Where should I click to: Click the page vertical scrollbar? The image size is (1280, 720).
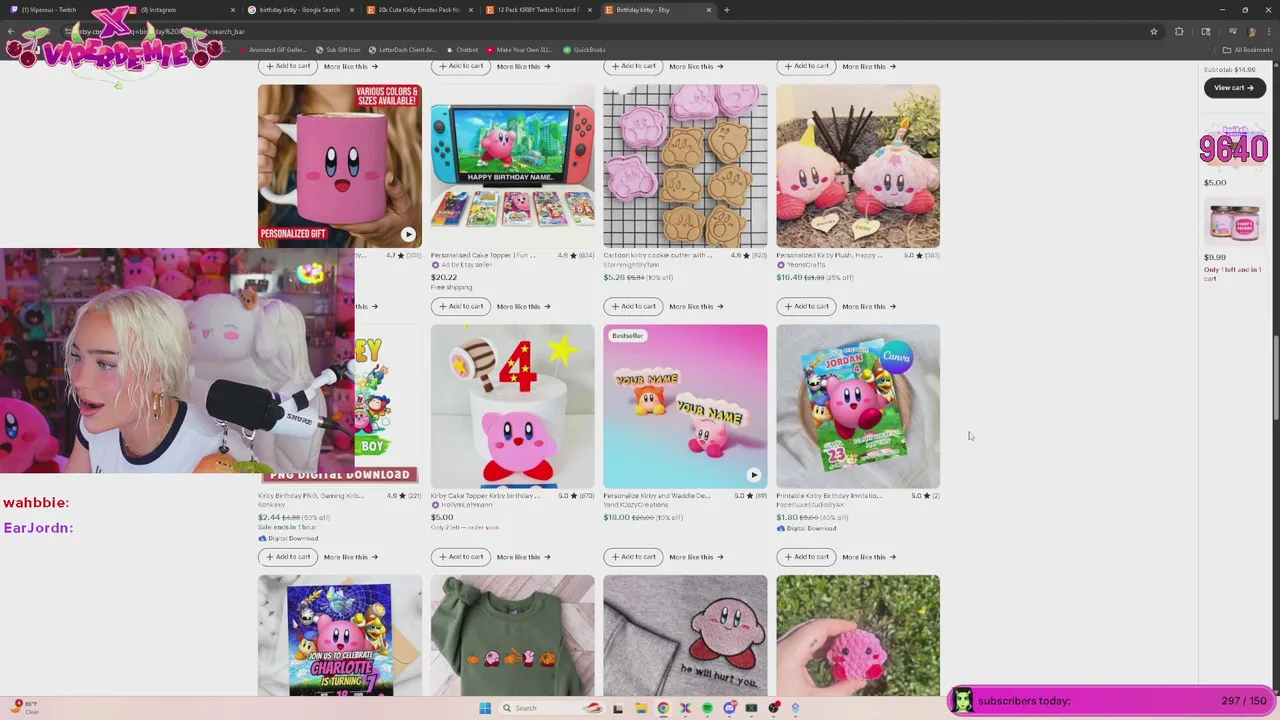[1275, 380]
